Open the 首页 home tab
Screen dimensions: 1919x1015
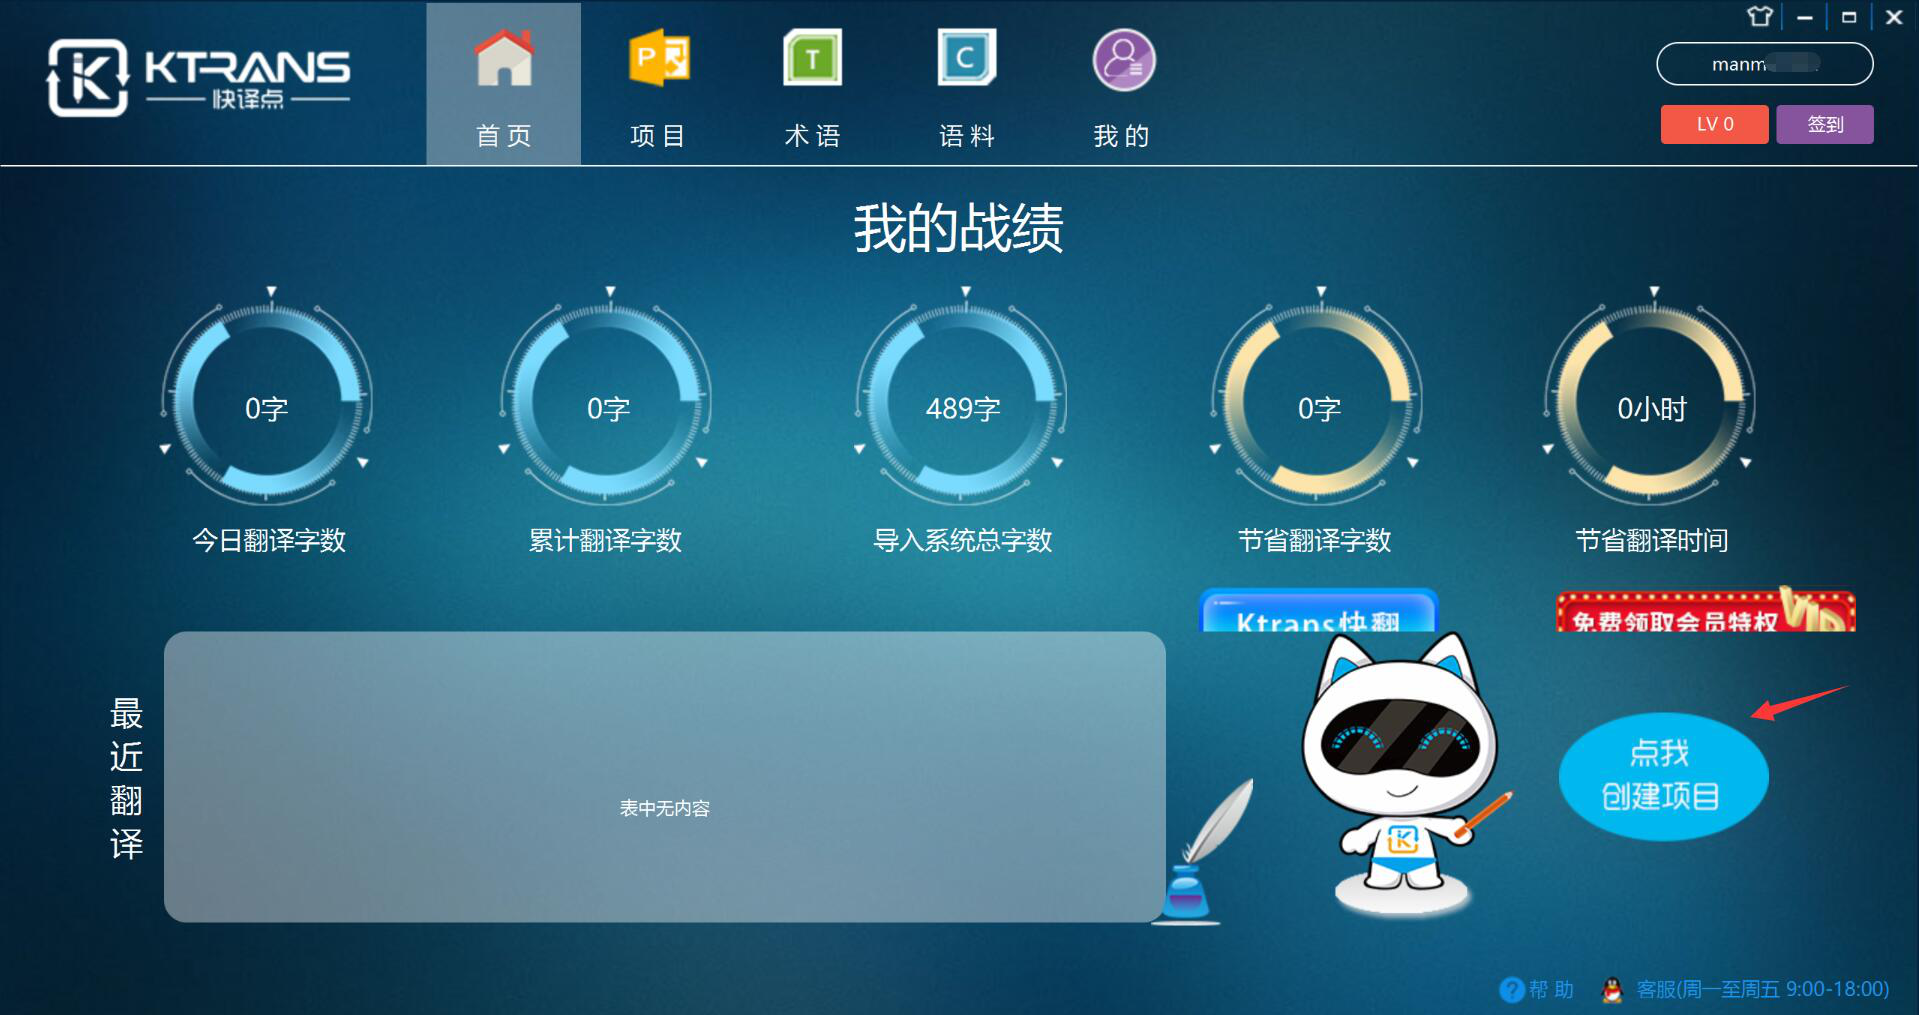(x=503, y=84)
